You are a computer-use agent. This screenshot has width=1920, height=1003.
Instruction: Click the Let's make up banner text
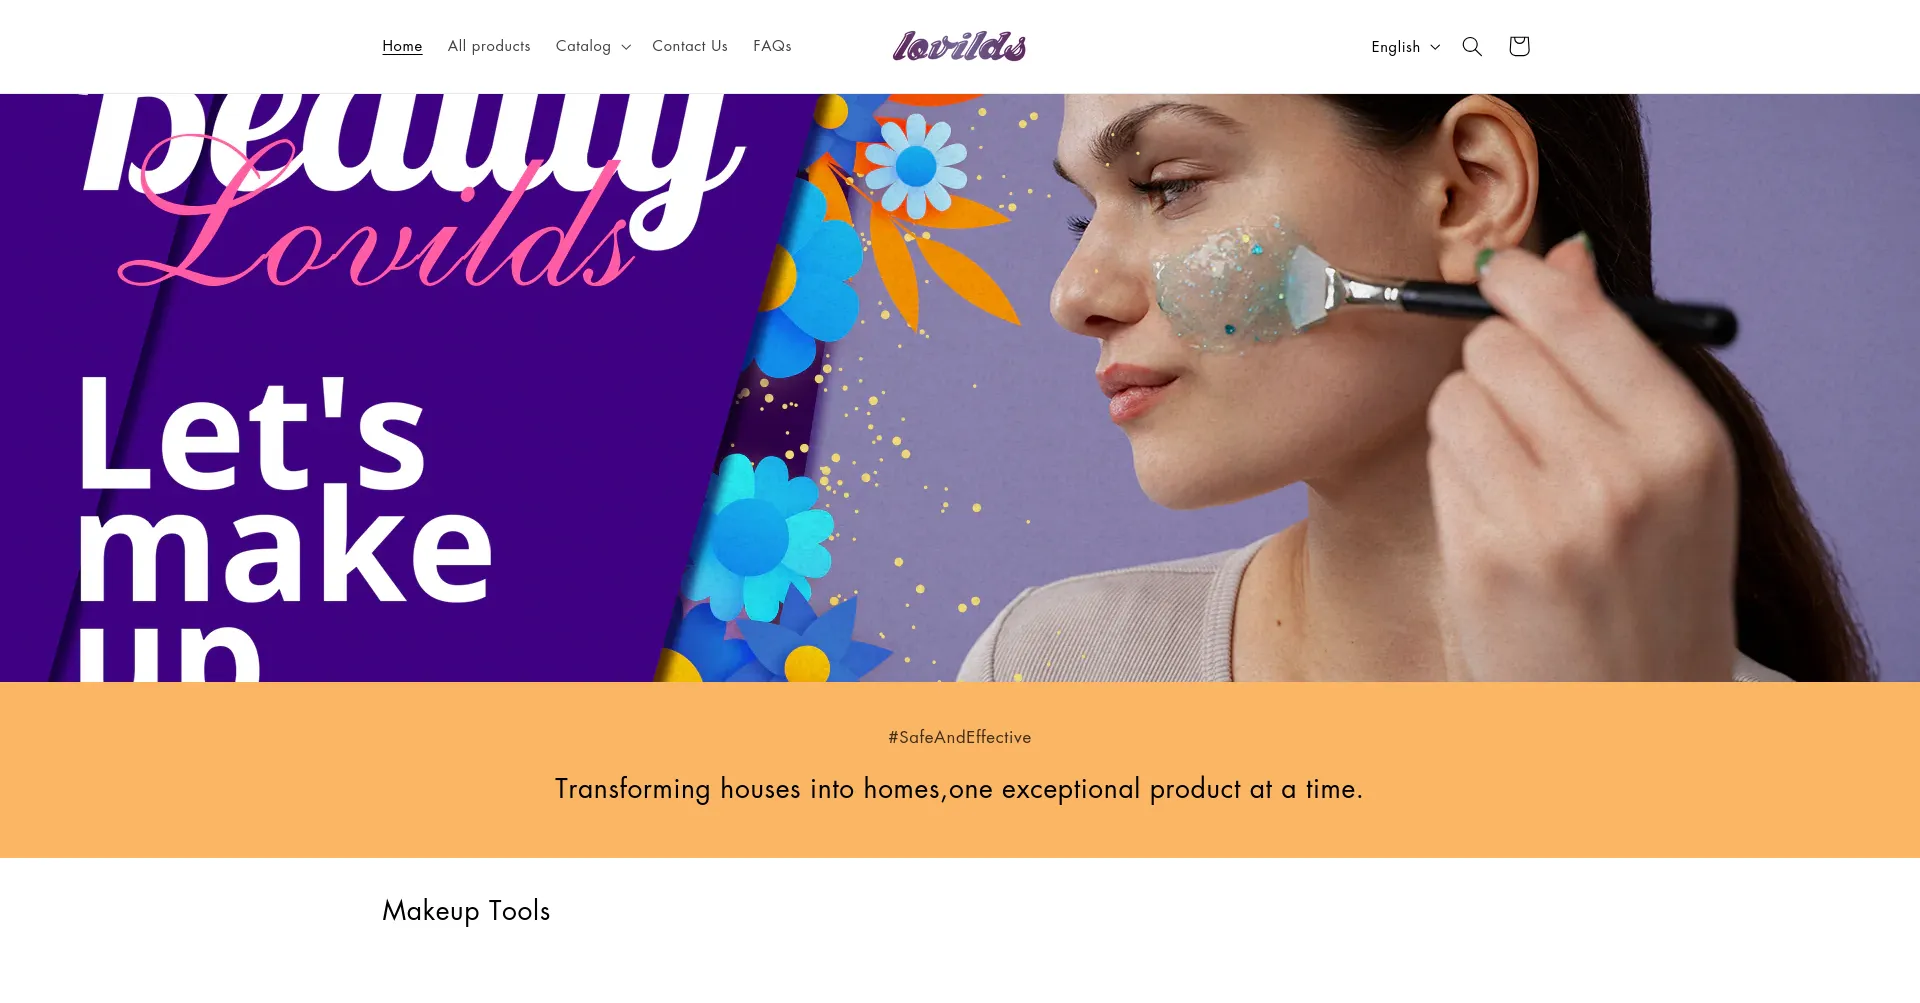285,527
